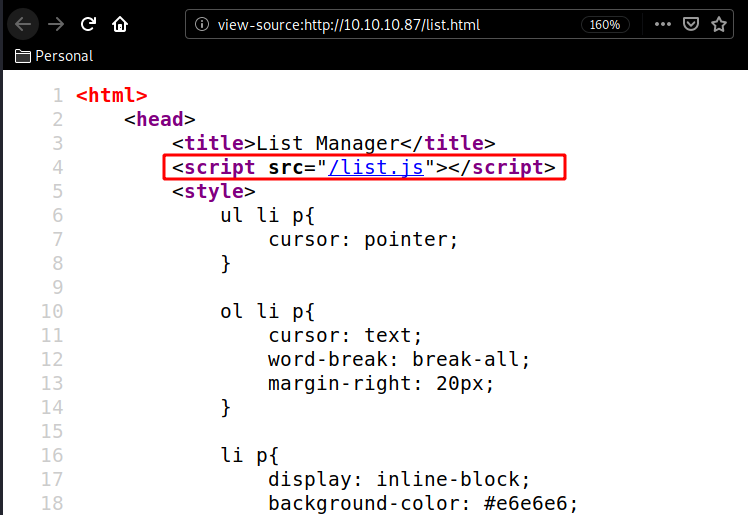Save page to Pocket
Image resolution: width=748 pixels, height=515 pixels.
(691, 24)
